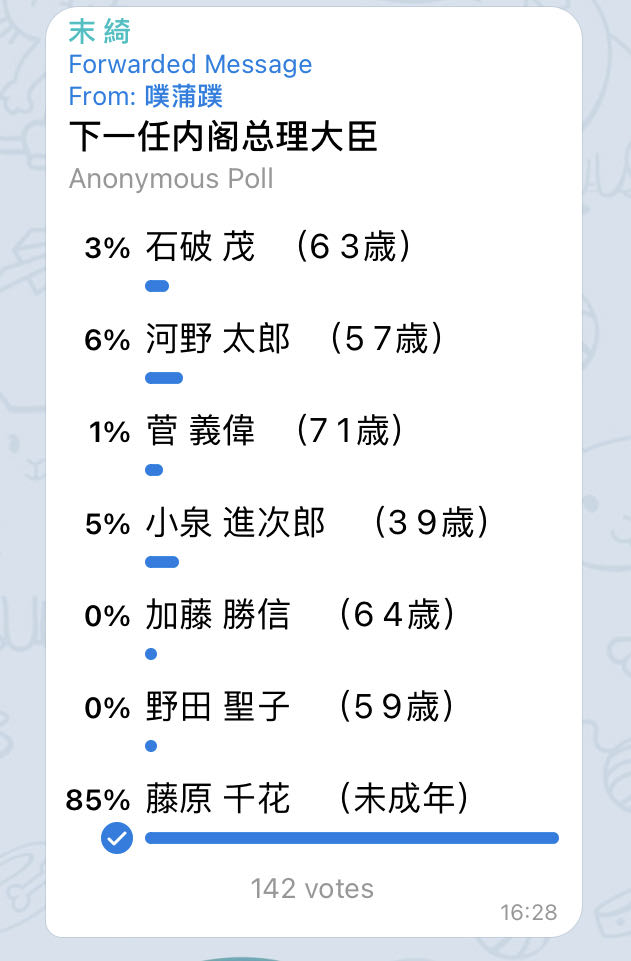631x961 pixels.
Task: Click the 85% percentage label
Action: click(98, 800)
